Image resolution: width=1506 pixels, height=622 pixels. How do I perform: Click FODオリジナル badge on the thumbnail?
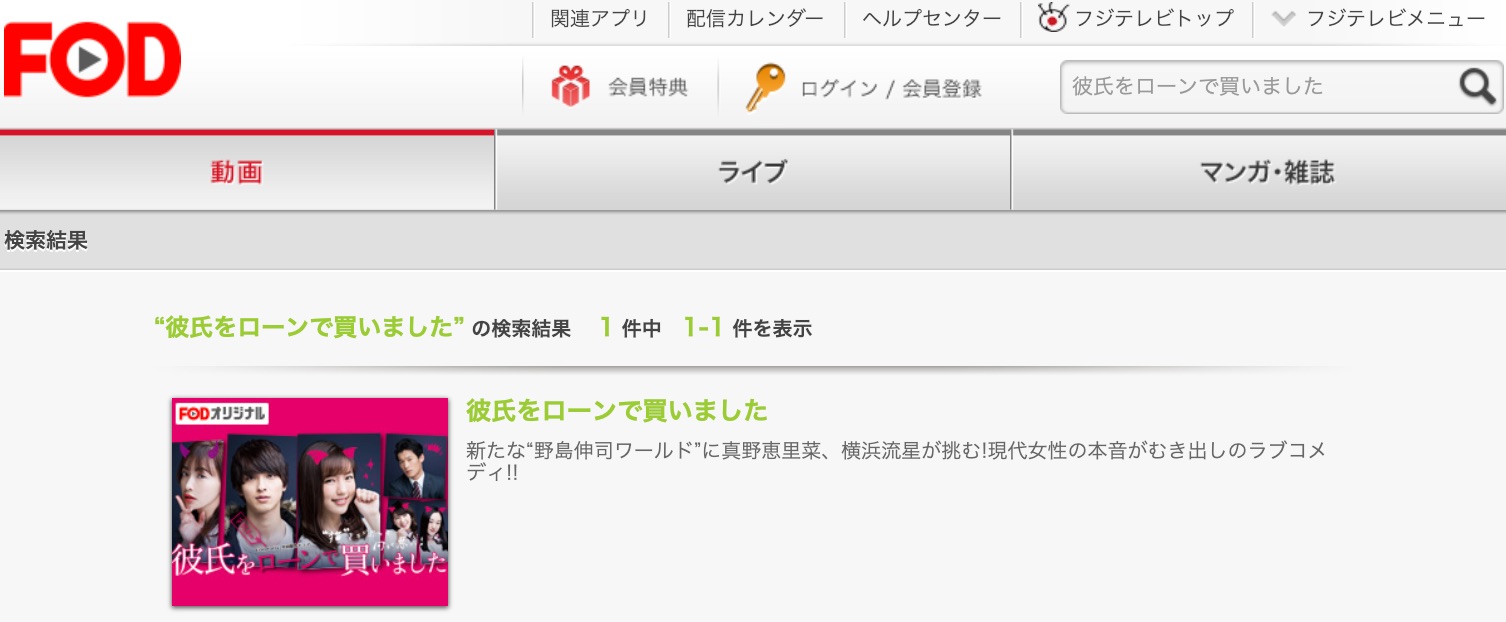pyautogui.click(x=222, y=413)
